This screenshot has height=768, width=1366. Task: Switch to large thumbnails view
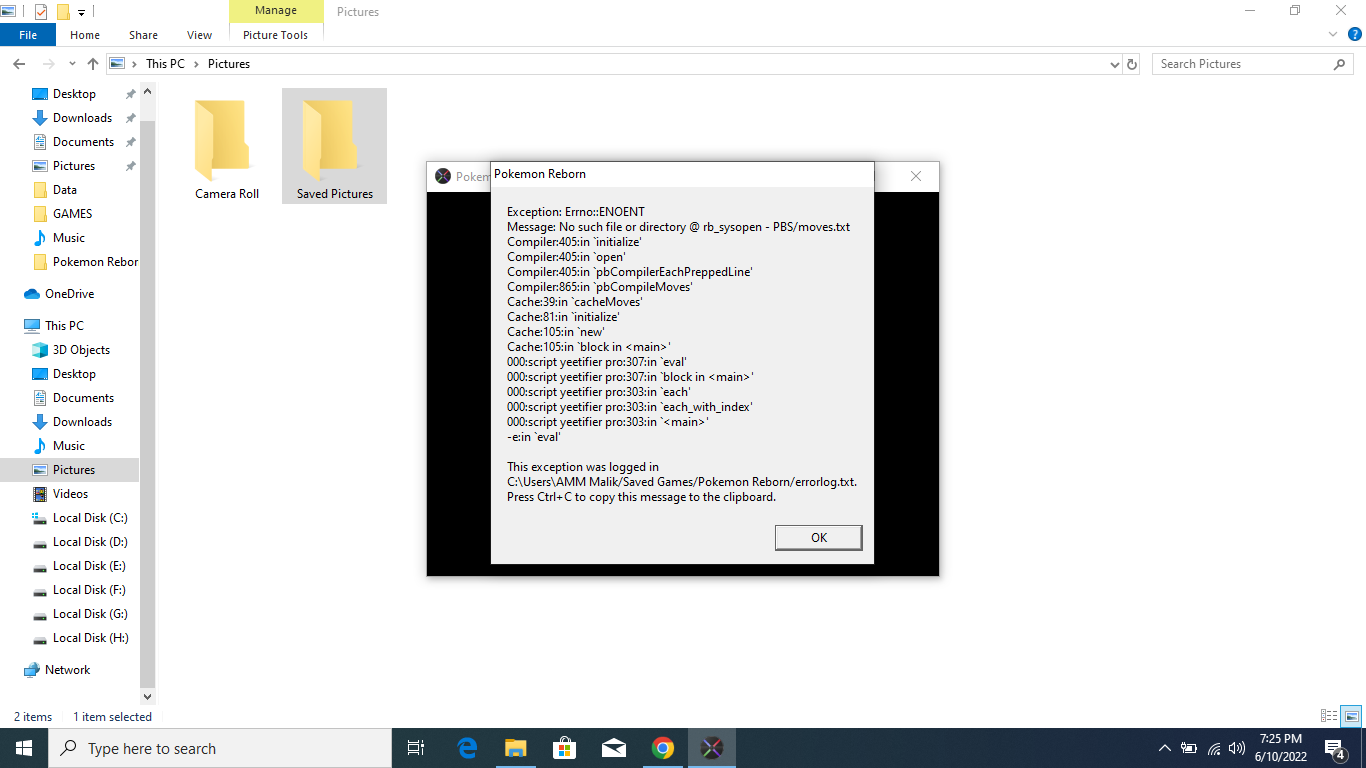tap(1351, 716)
